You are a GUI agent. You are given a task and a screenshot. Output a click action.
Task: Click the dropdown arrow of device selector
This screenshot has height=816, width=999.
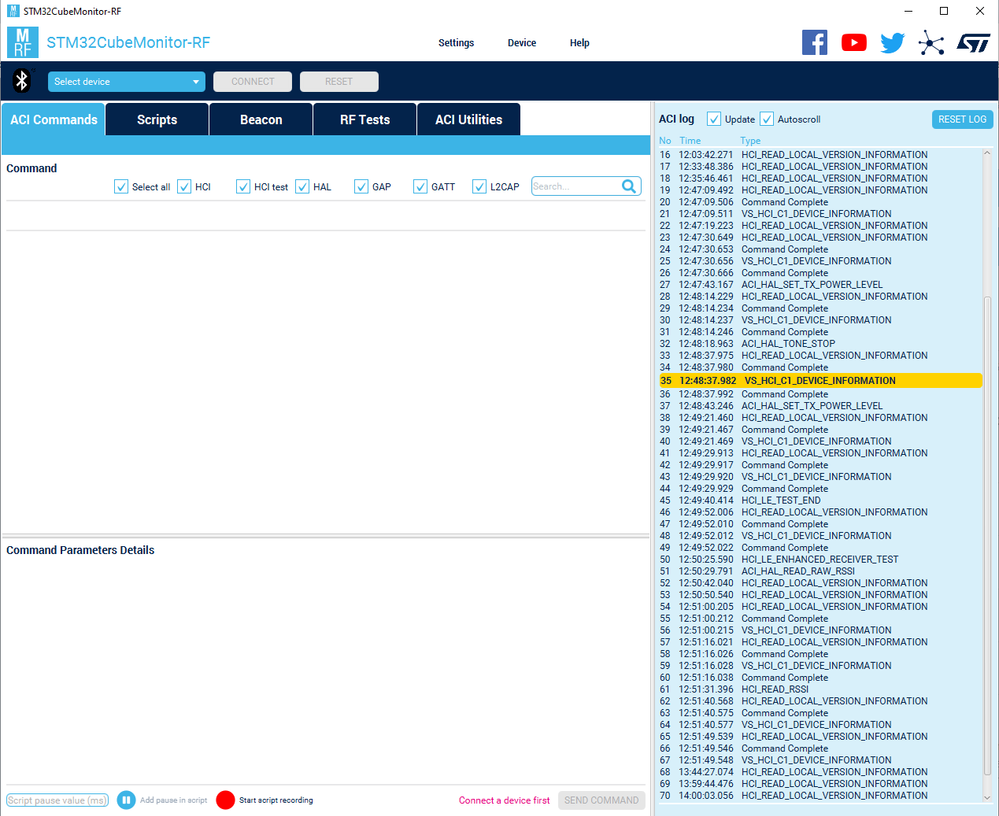pos(196,82)
